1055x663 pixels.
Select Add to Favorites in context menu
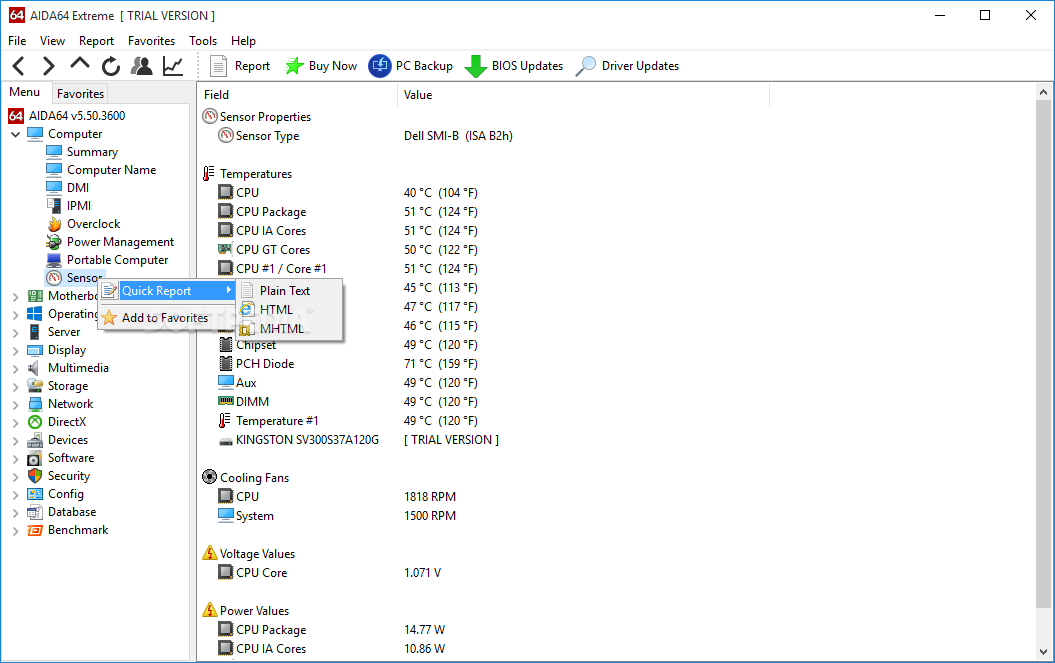point(165,318)
